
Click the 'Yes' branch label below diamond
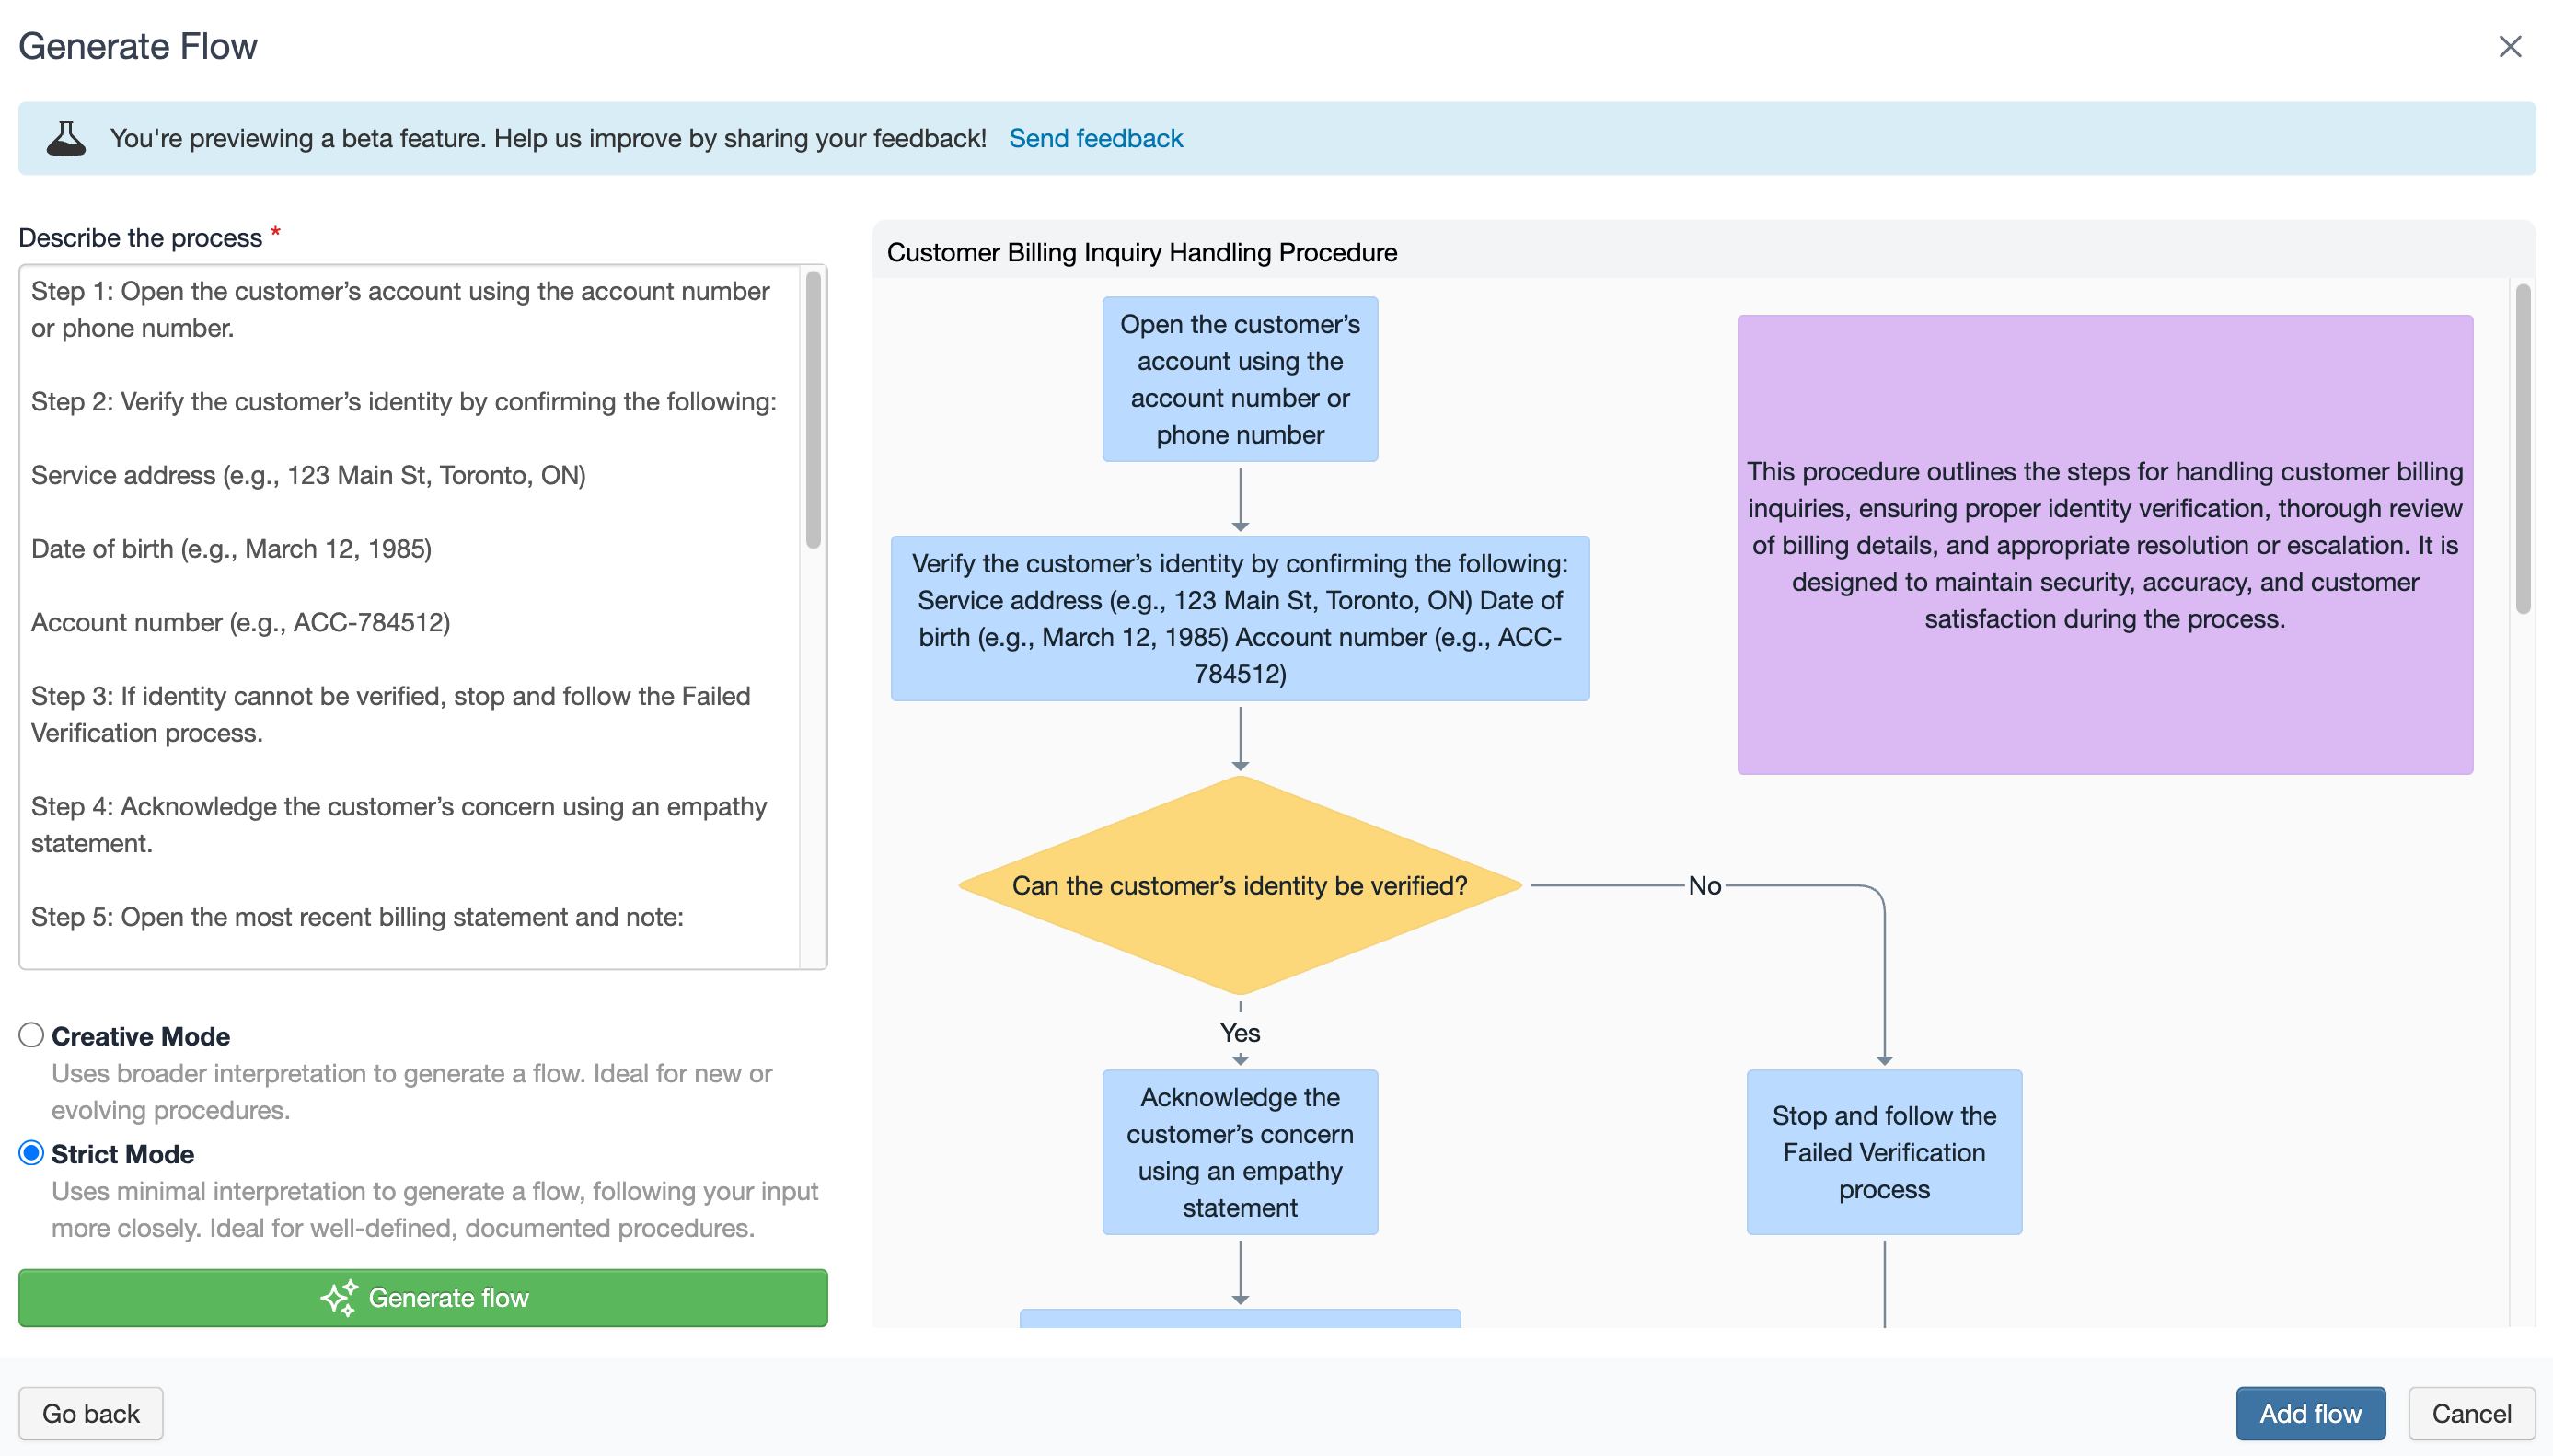[x=1239, y=1032]
